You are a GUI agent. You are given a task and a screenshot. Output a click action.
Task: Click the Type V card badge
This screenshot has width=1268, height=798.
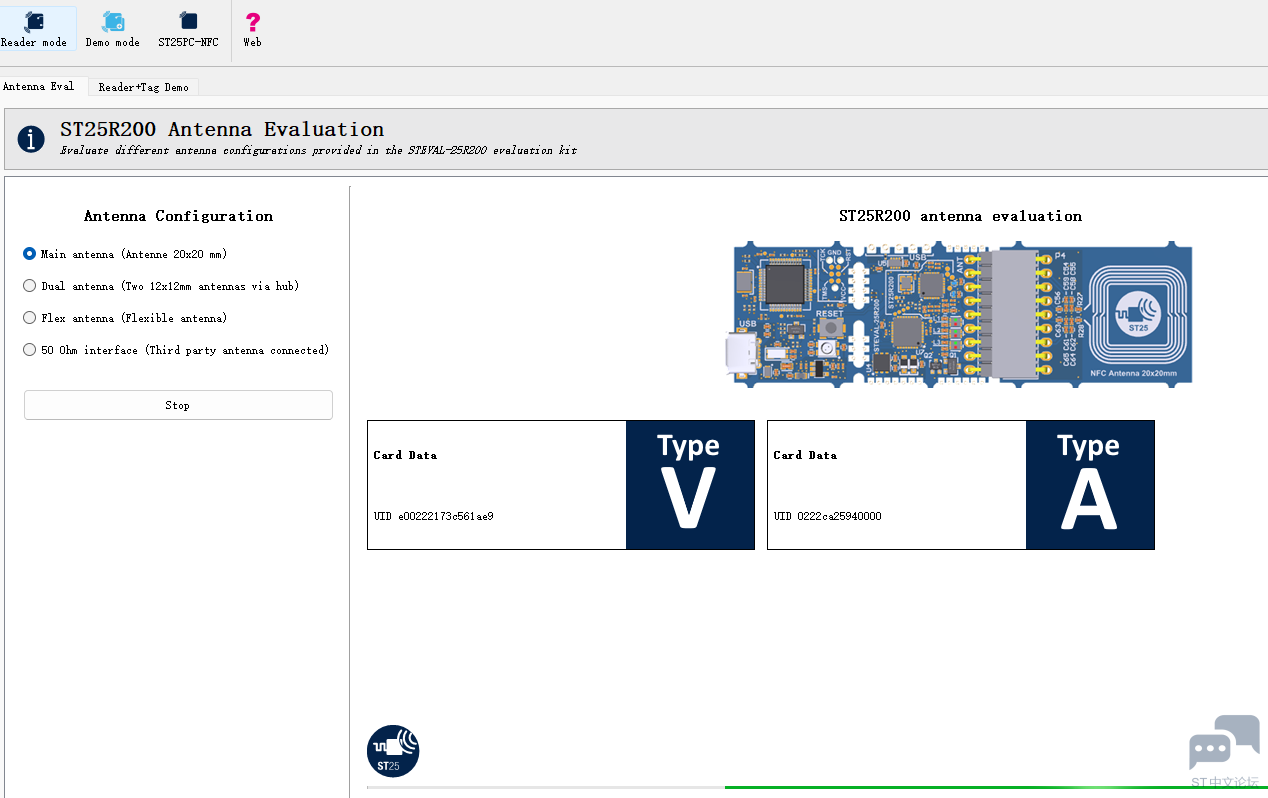[x=690, y=485]
